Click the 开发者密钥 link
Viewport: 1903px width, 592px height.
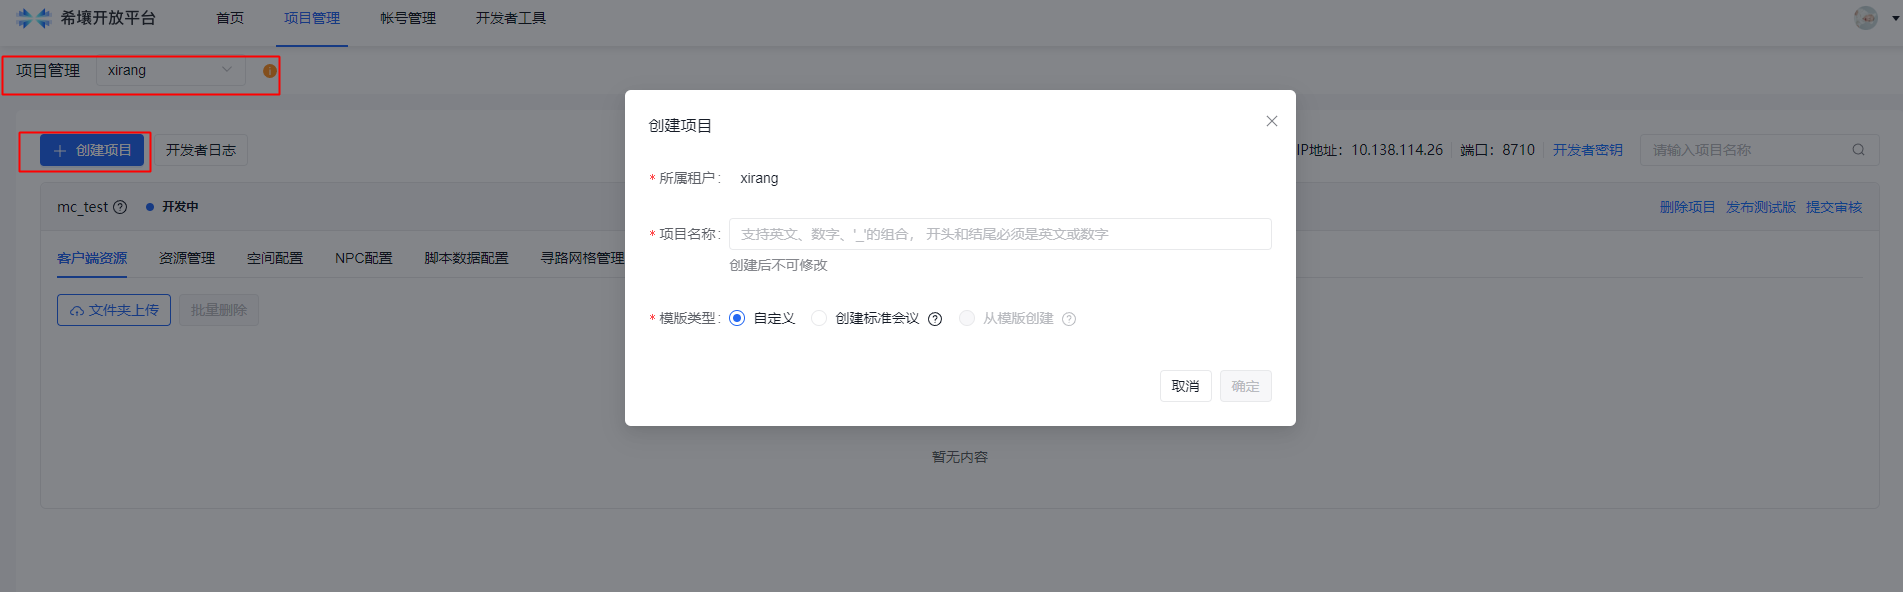pos(1587,150)
